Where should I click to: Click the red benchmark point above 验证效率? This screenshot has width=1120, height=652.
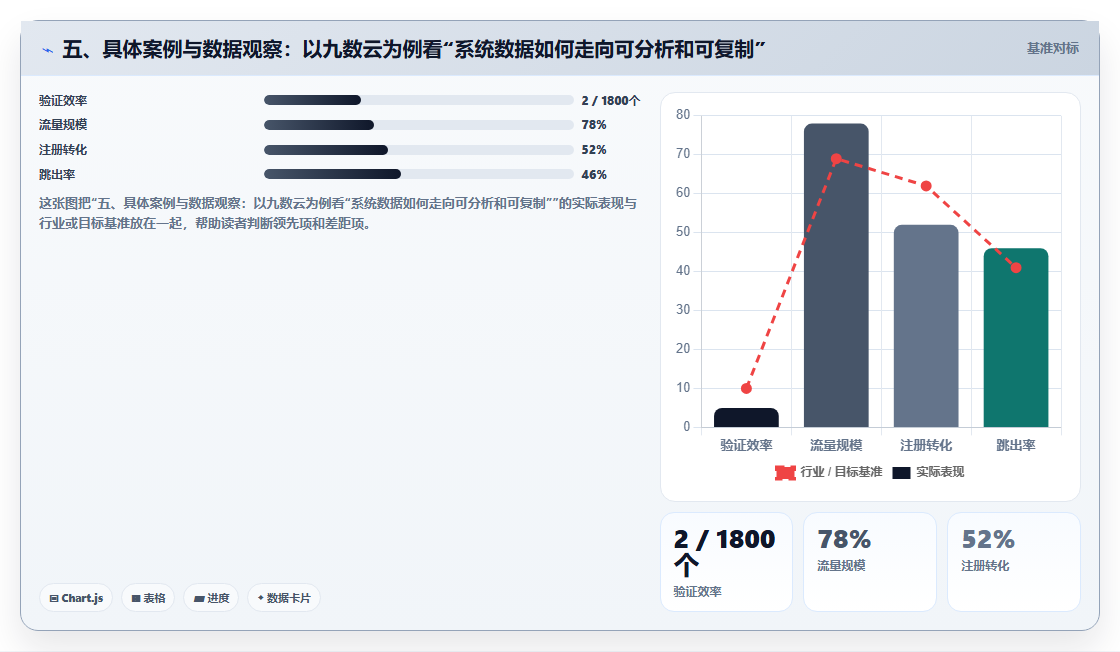[x=746, y=388]
